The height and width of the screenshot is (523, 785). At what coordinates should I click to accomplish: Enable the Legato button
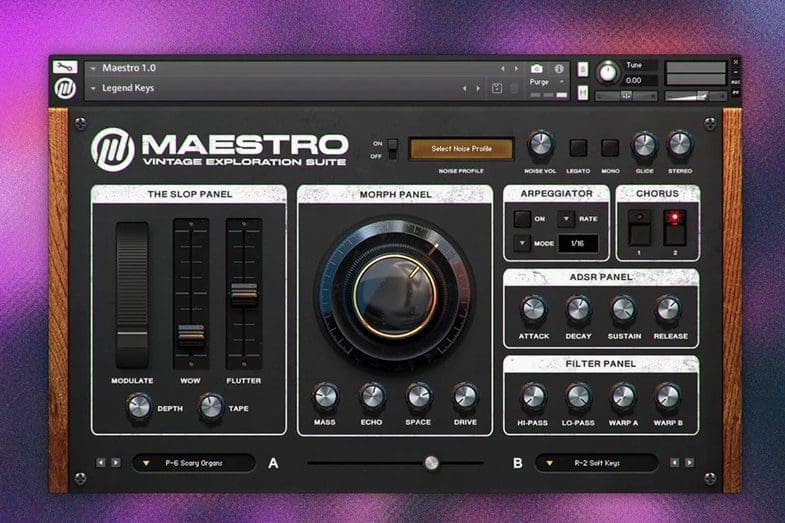[x=578, y=148]
